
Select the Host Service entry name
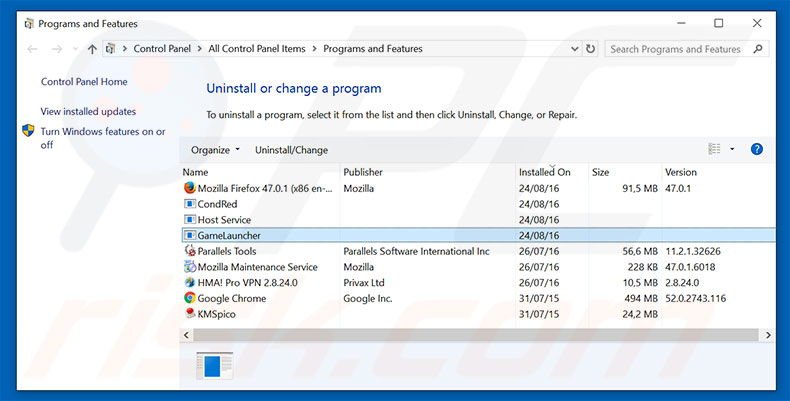224,220
